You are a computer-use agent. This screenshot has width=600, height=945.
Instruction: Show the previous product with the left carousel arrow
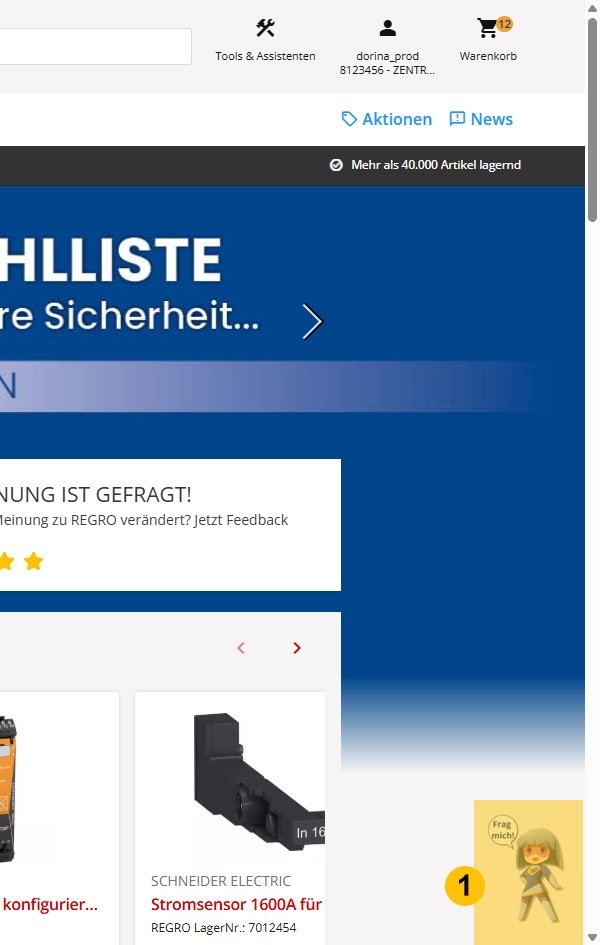click(x=241, y=648)
